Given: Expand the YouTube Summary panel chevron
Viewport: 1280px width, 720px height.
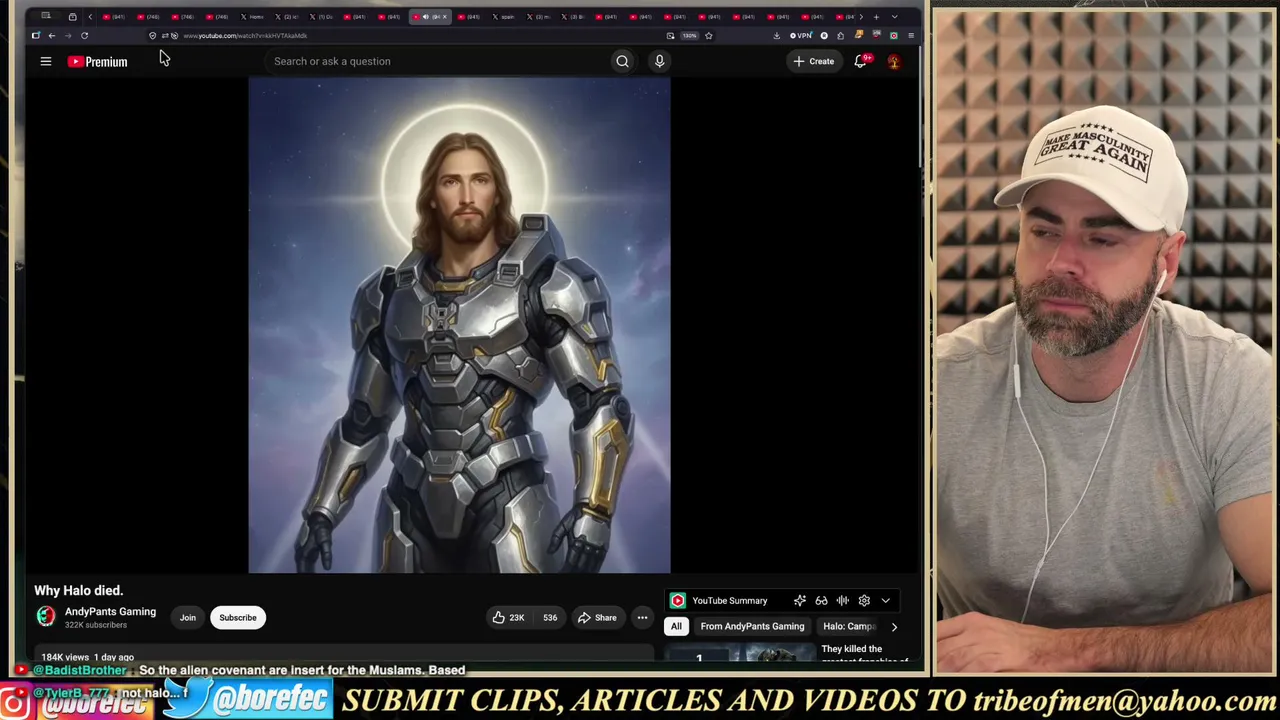Looking at the screenshot, I should coord(885,601).
